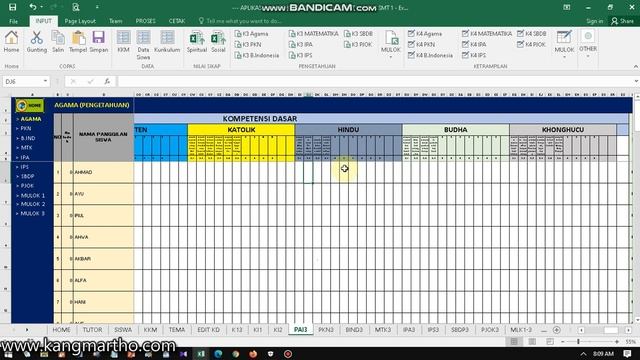This screenshot has width=640, height=360.
Task: Open K3 Agama sheet button
Action: [251, 34]
